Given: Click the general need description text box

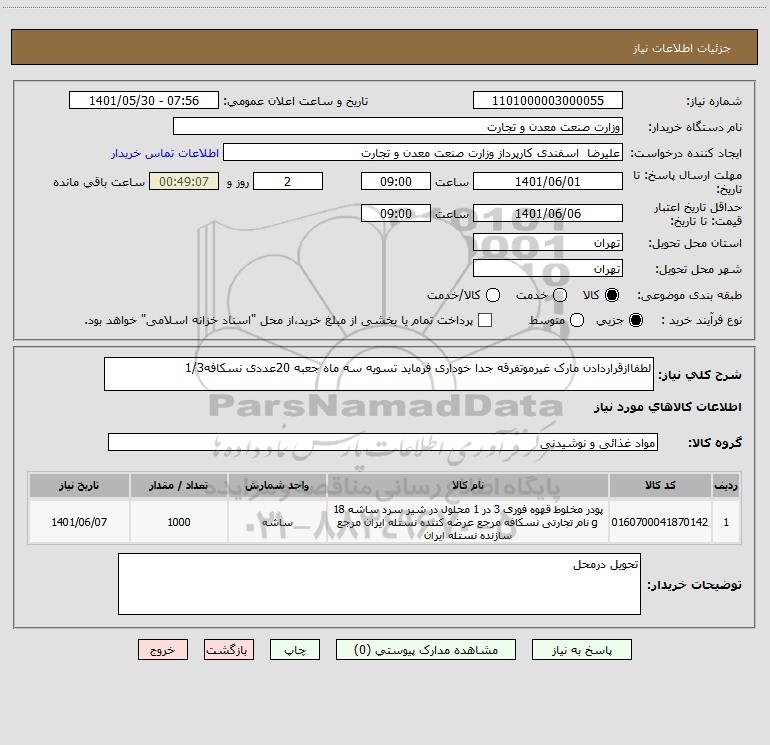Looking at the screenshot, I should point(379,374).
